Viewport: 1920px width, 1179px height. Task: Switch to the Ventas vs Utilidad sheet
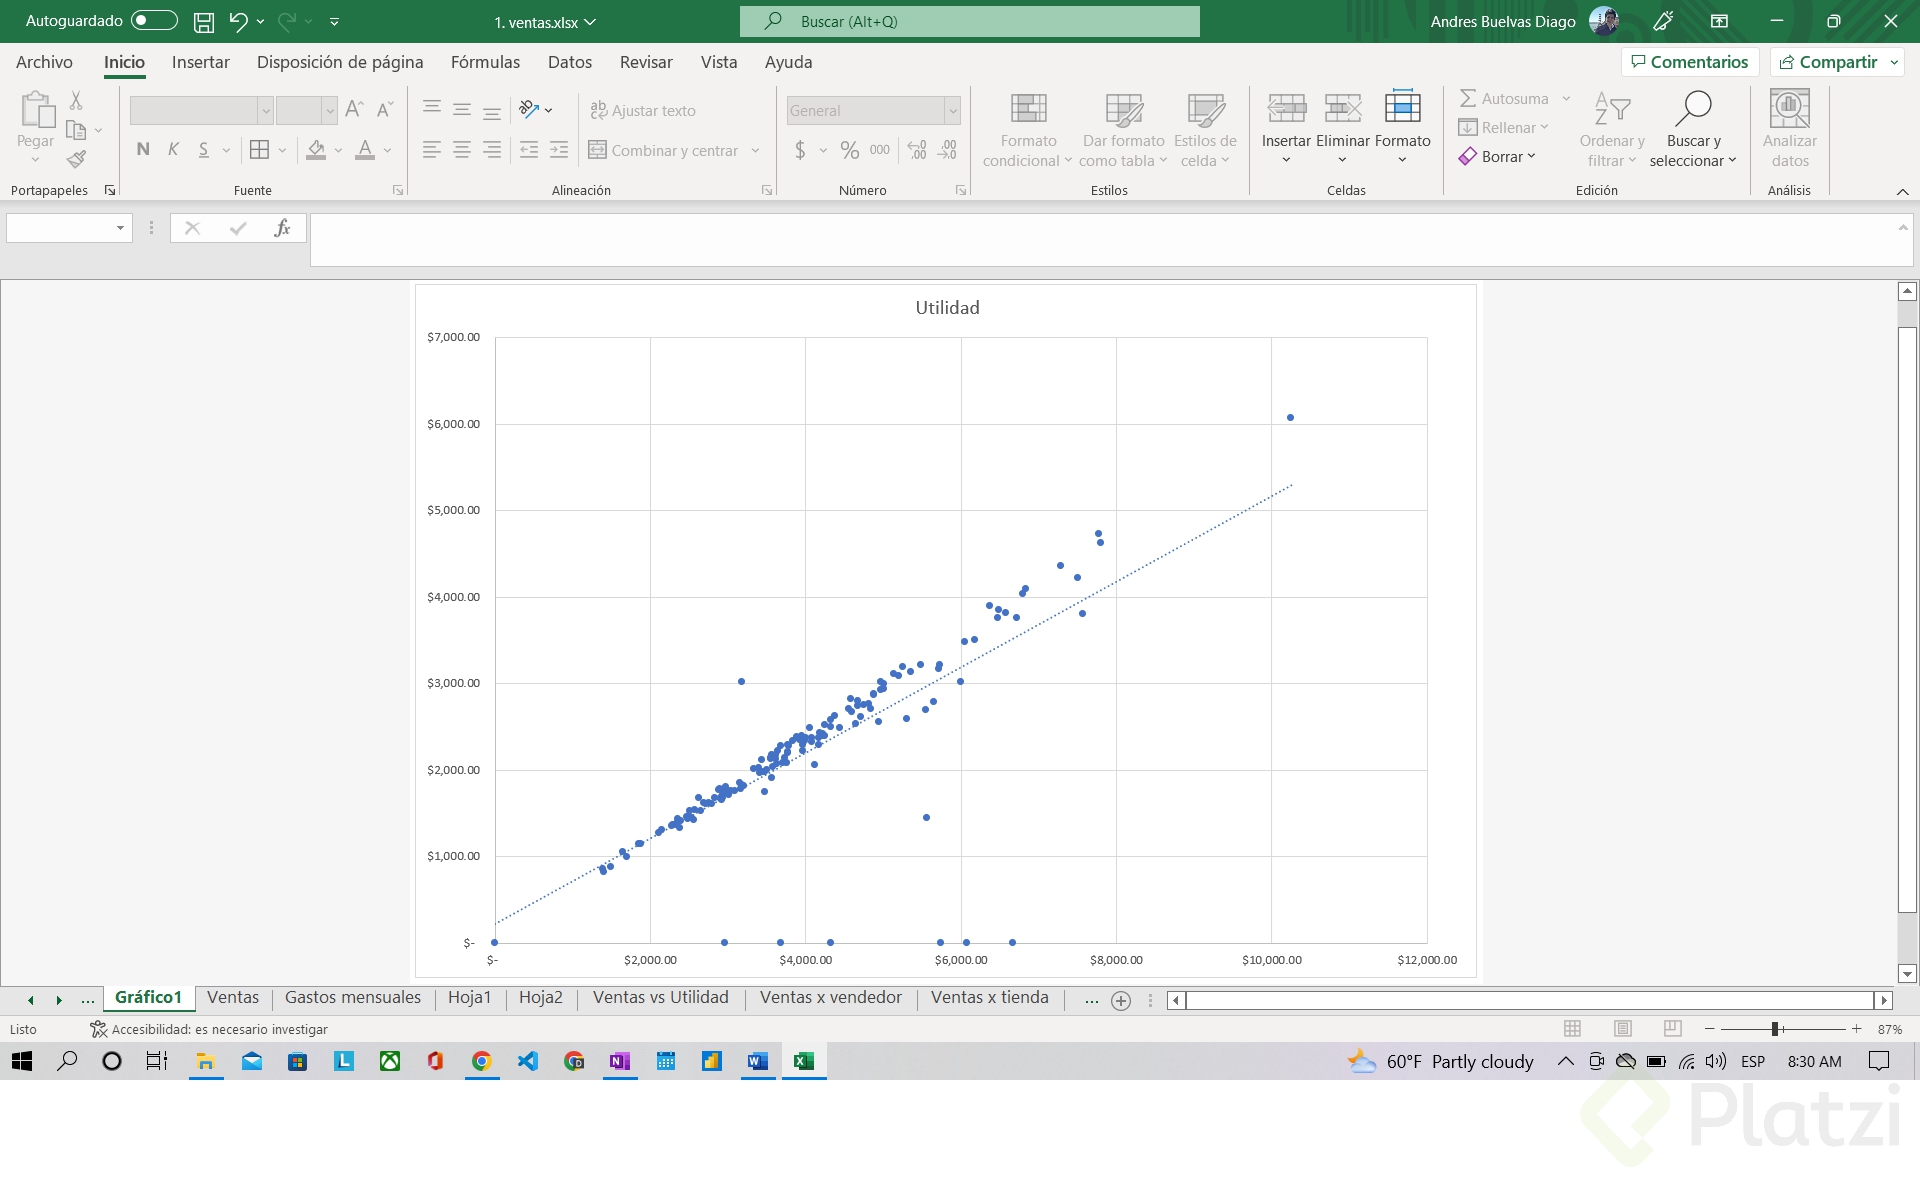tap(660, 997)
